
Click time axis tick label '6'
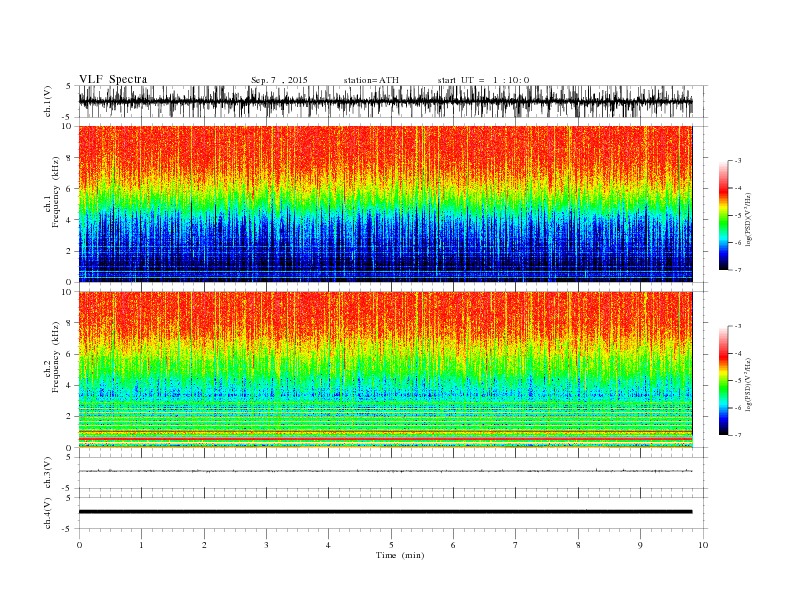coord(453,545)
